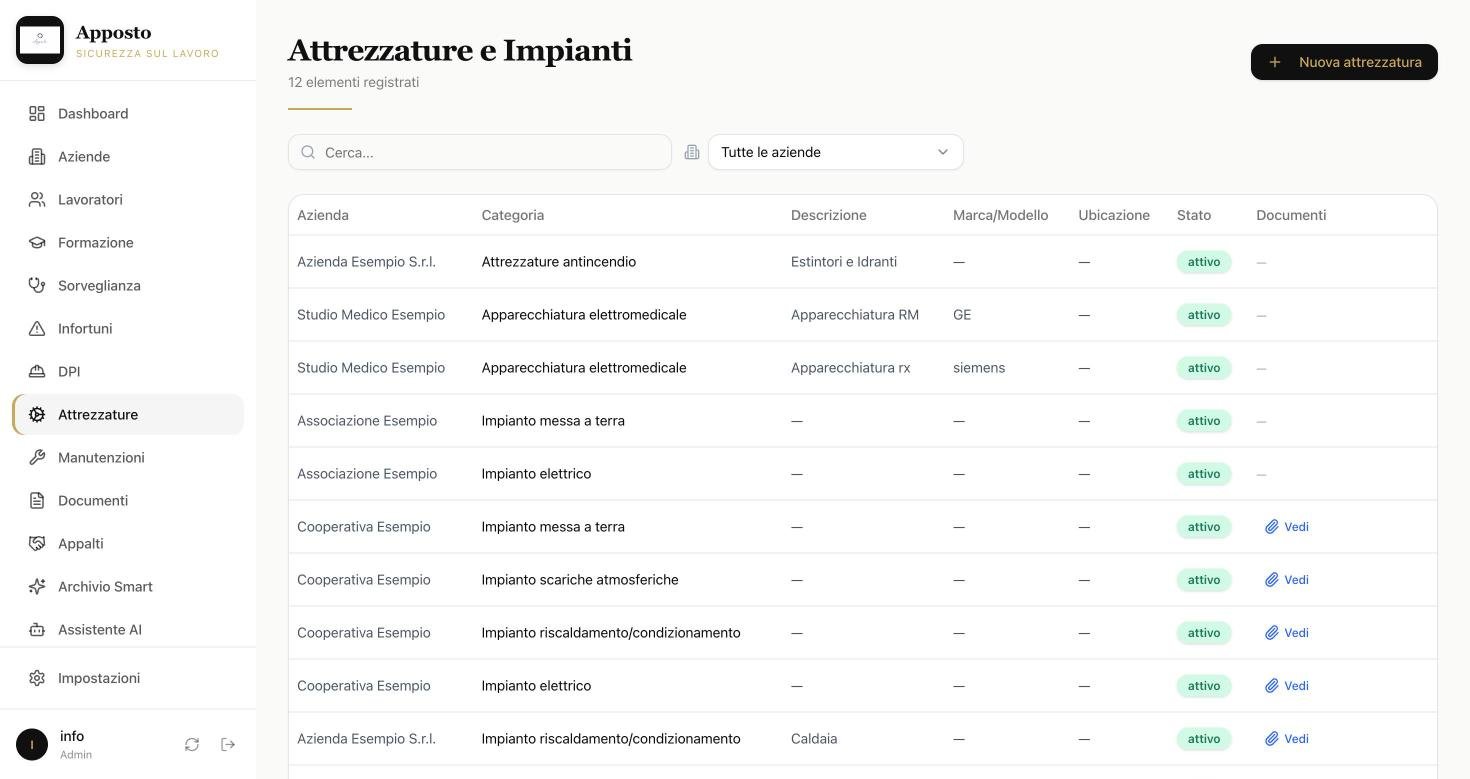Open Vedi link for Impianto scariche atmosferiche
Screen dimensions: 1470x779
[x=1287, y=580]
